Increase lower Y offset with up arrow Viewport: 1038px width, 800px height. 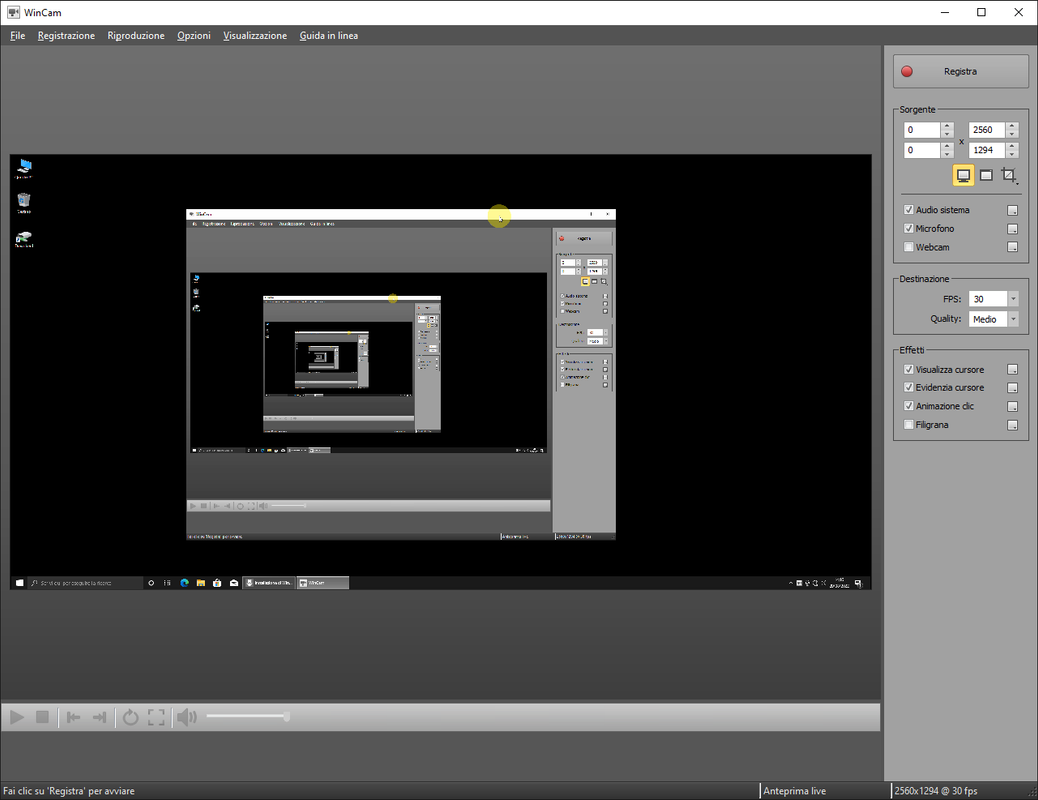pos(947,146)
